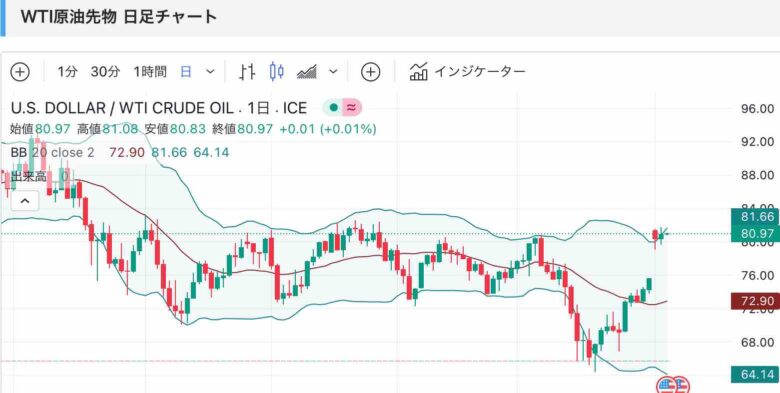Click the compare symbol plus icon beside chart styles

point(370,72)
